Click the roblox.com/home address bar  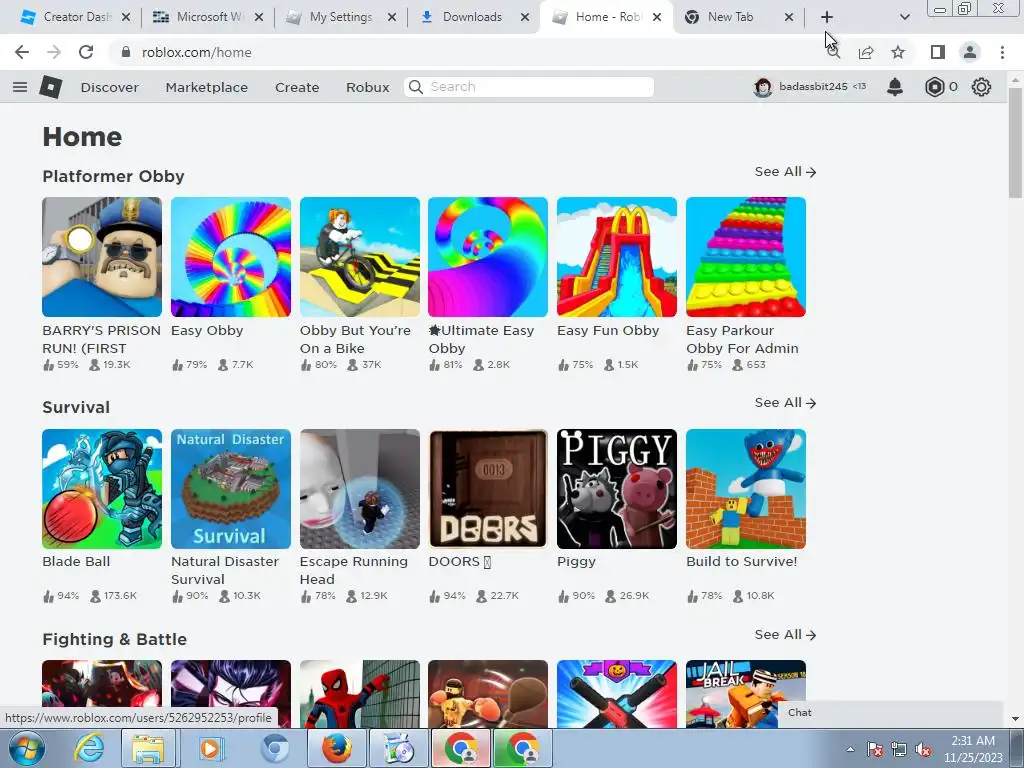pyautogui.click(x=197, y=52)
